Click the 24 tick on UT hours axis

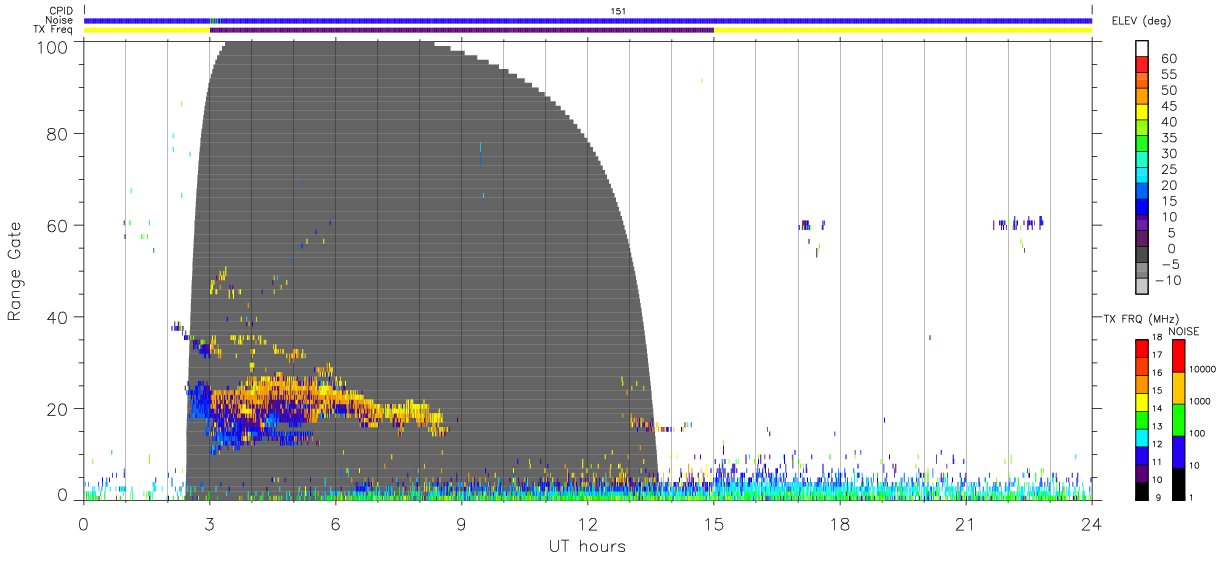click(x=1091, y=525)
